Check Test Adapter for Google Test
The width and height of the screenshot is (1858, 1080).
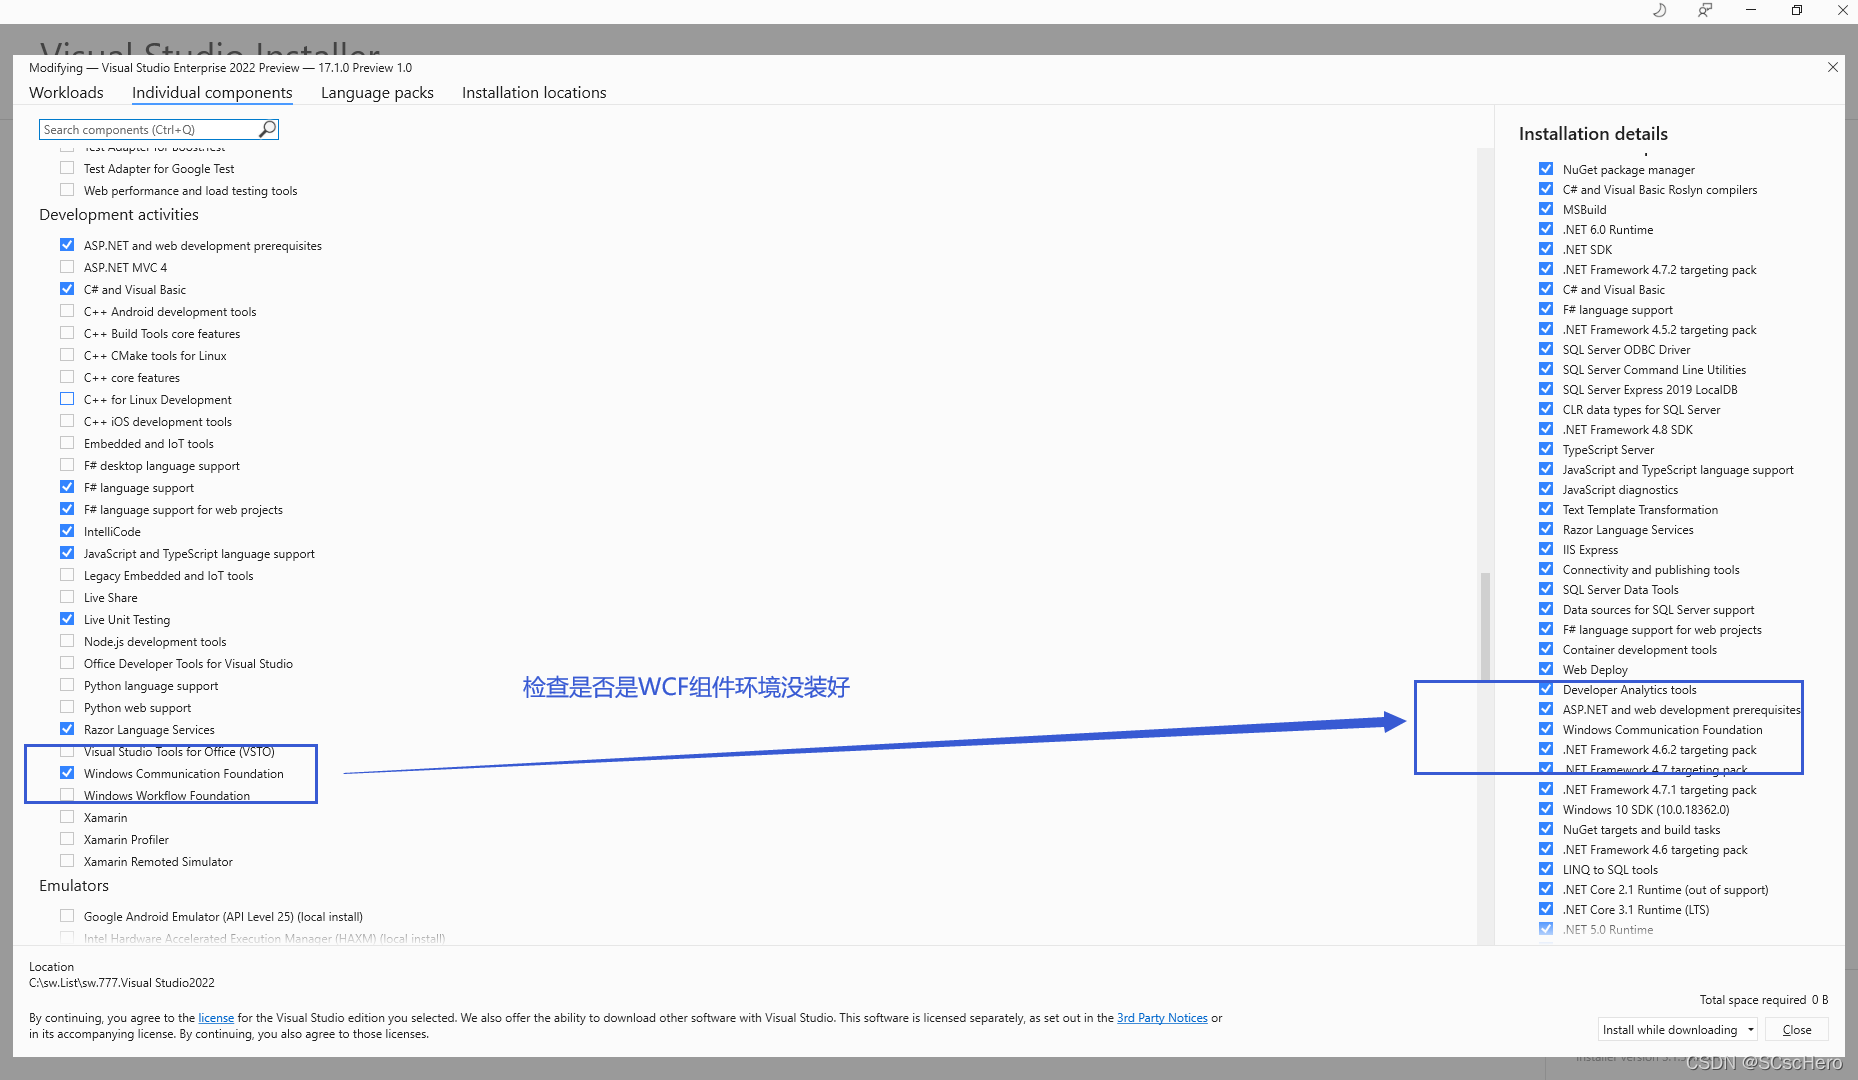pyautogui.click(x=67, y=168)
